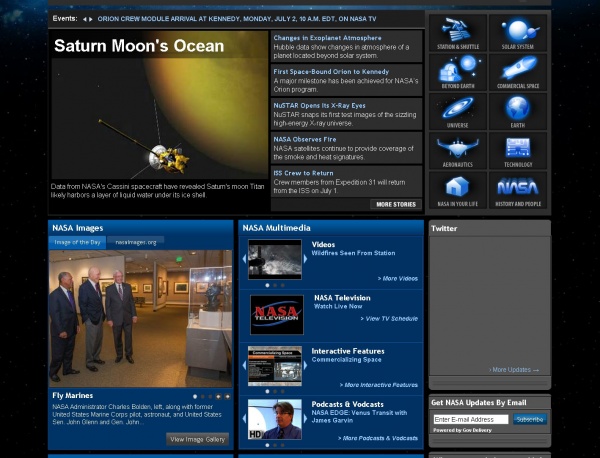Click next image arrow under Fly Marines photo
This screenshot has height=458, width=600.
coord(227,397)
